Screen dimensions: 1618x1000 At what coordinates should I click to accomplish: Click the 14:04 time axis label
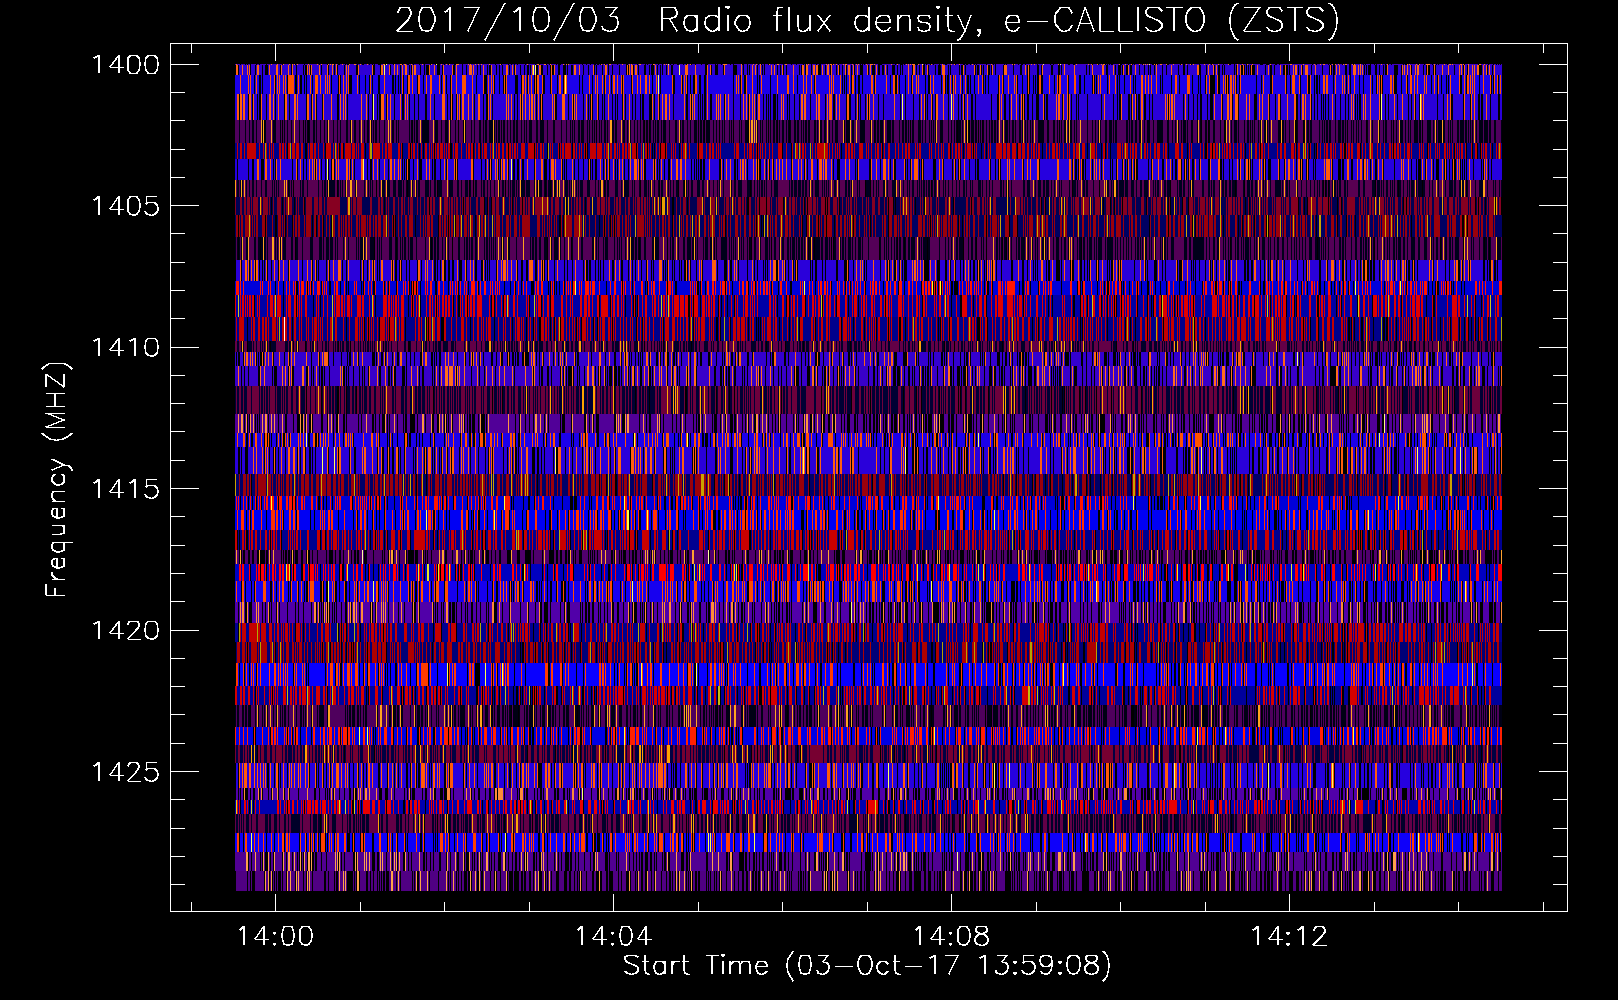tap(613, 936)
